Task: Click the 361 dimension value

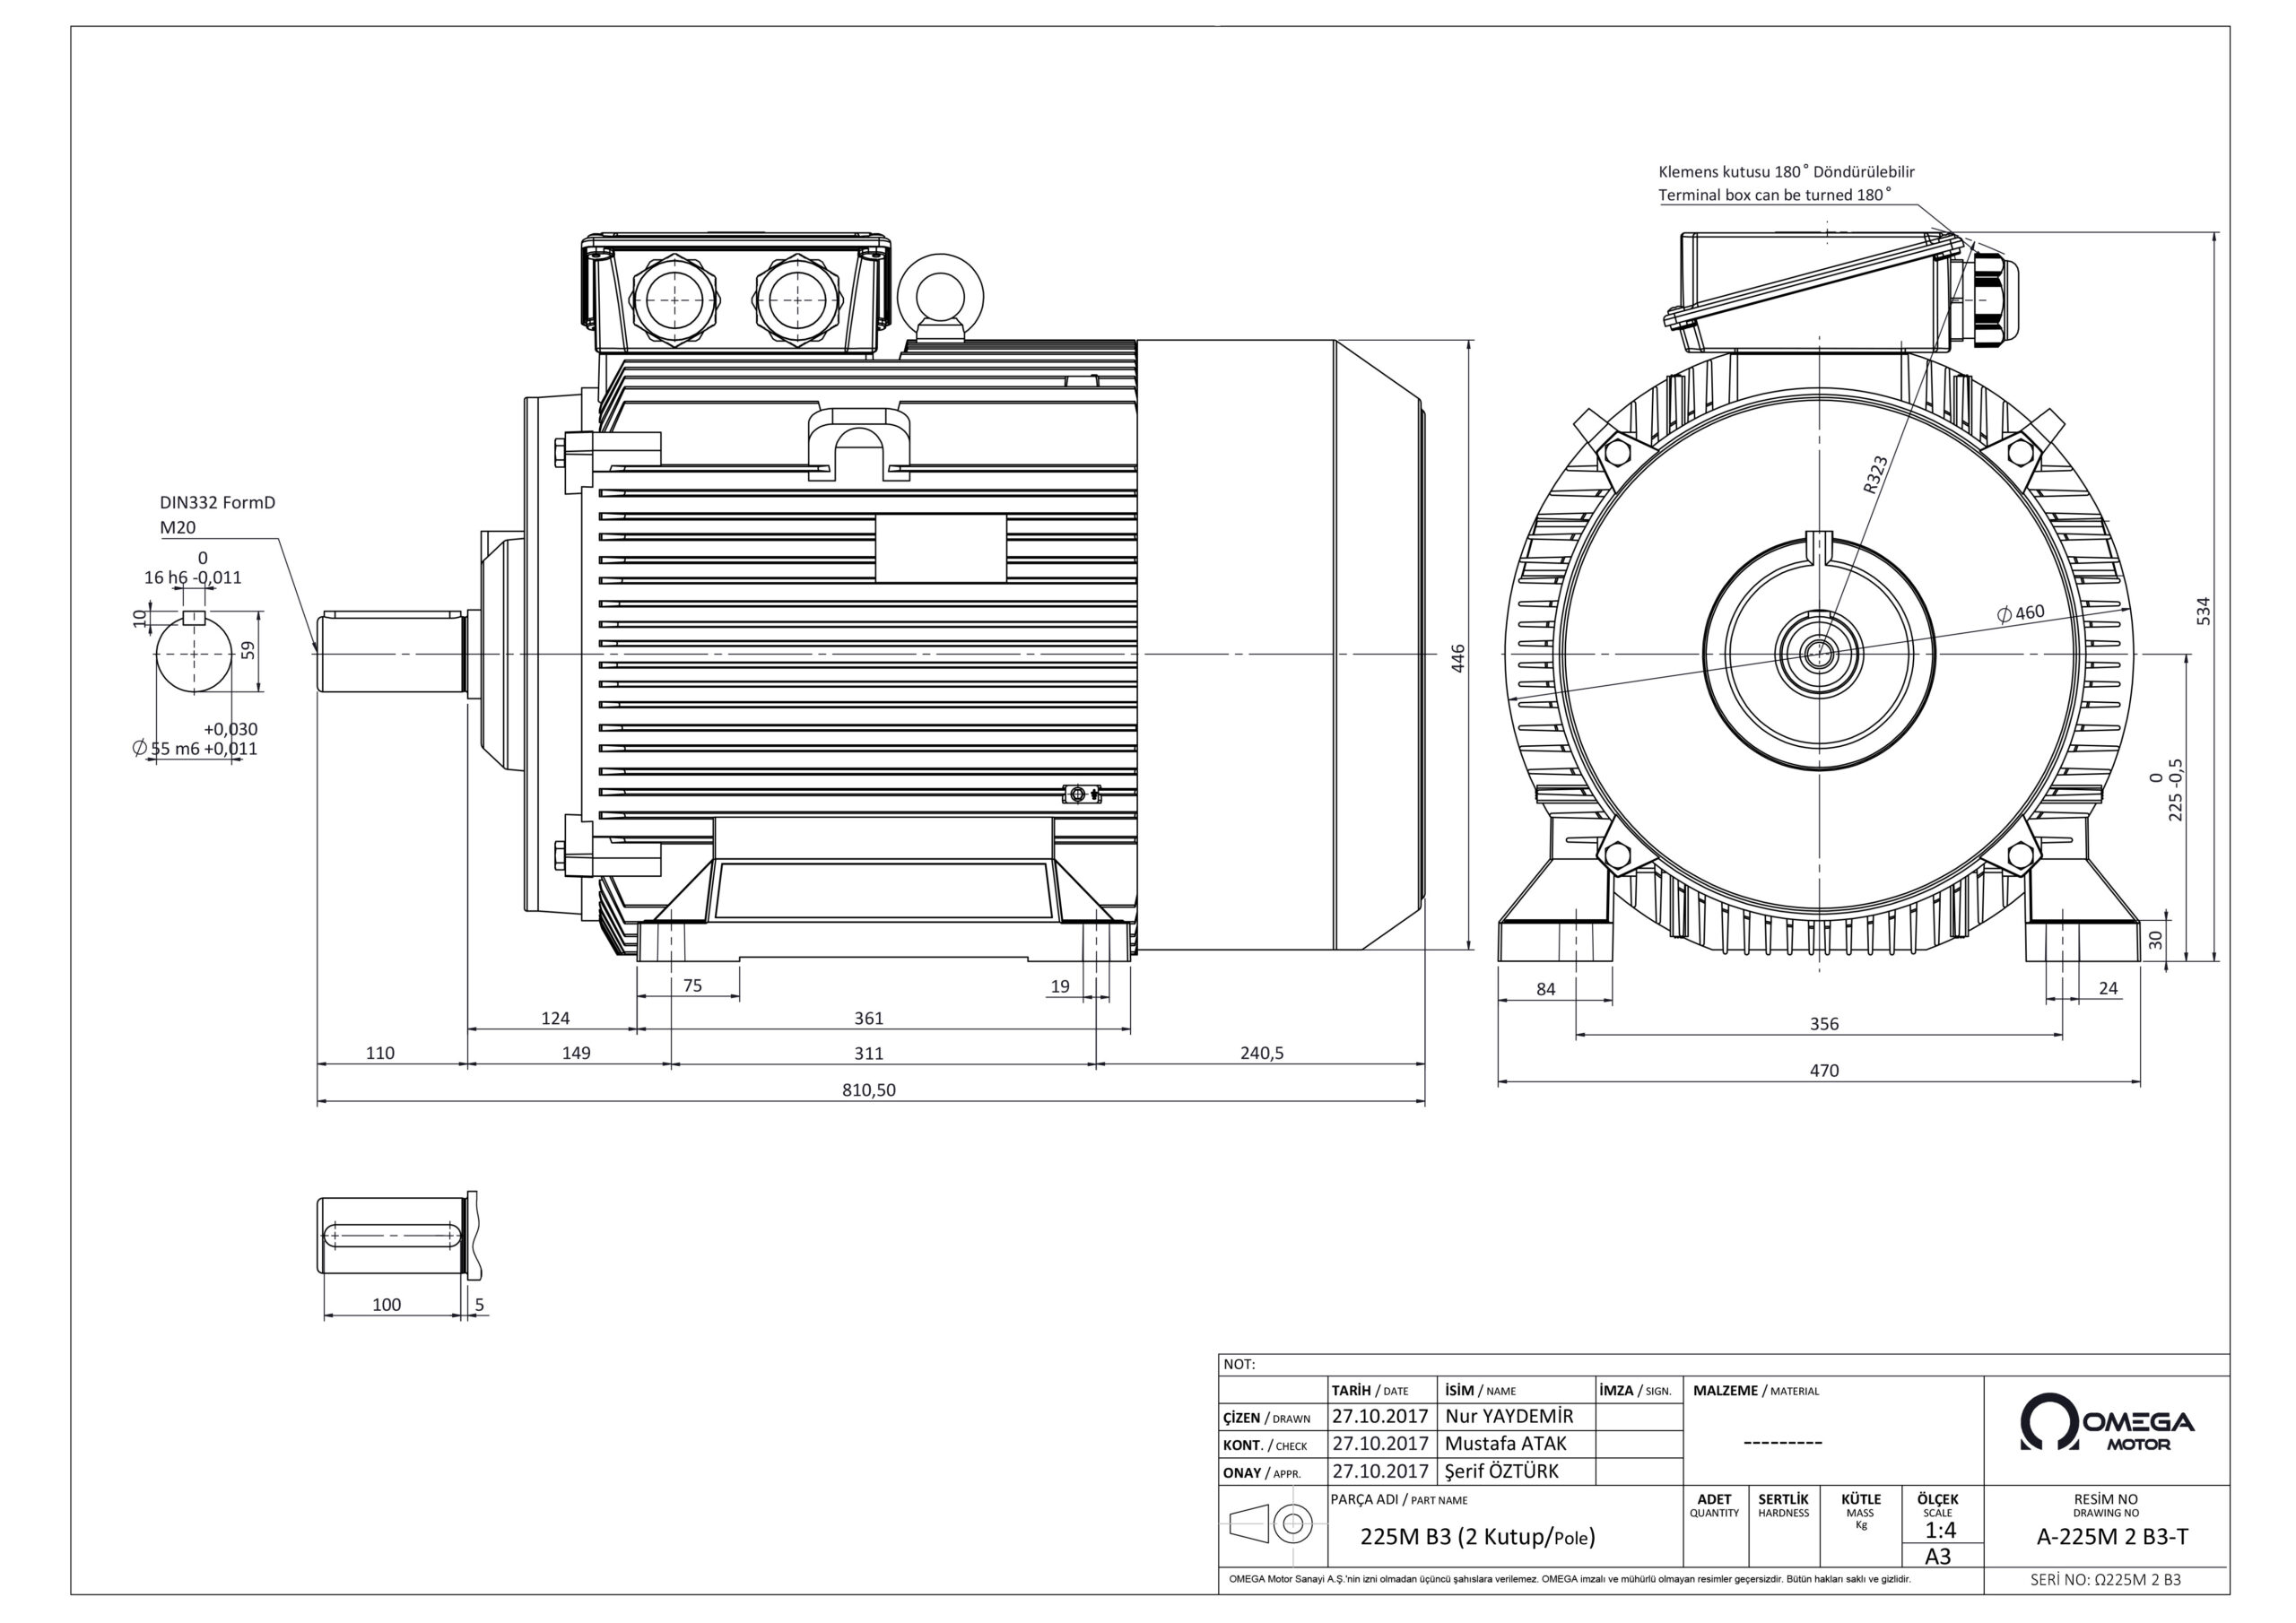Action: (869, 1017)
